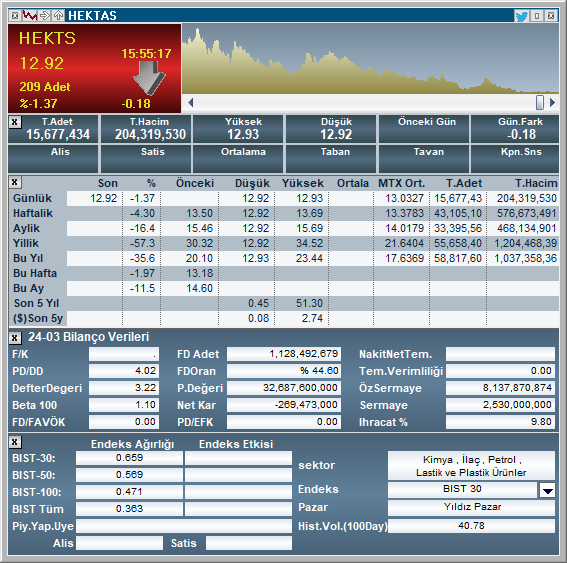Click the Ortalama summary cell
Image resolution: width=567 pixels, height=563 pixels.
click(x=238, y=159)
